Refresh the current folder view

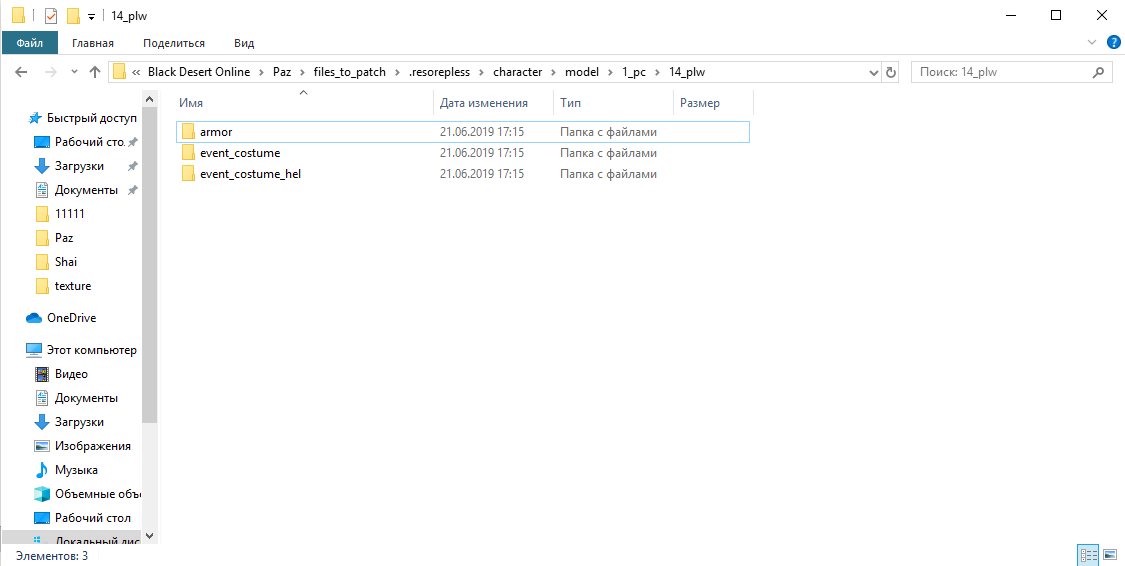[x=891, y=72]
